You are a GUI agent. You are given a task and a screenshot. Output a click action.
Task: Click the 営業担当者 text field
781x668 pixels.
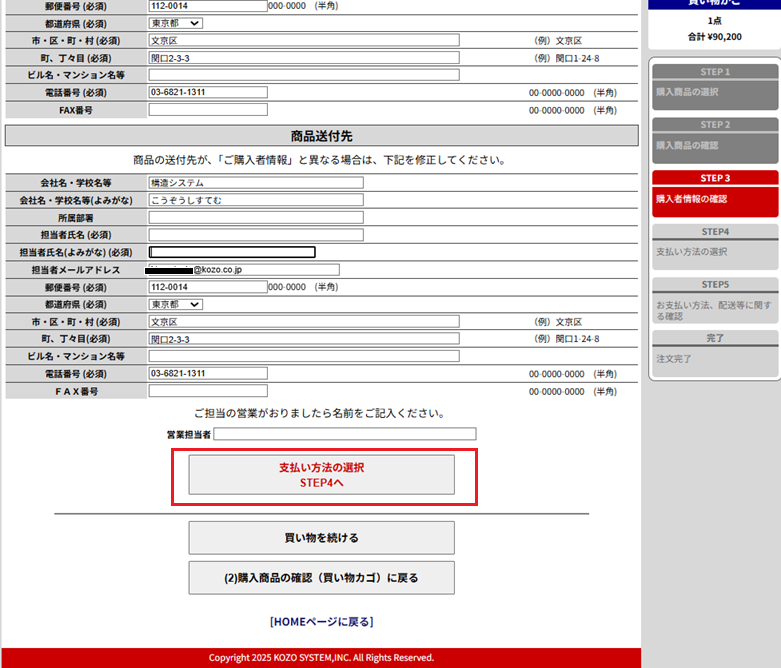pyautogui.click(x=344, y=434)
